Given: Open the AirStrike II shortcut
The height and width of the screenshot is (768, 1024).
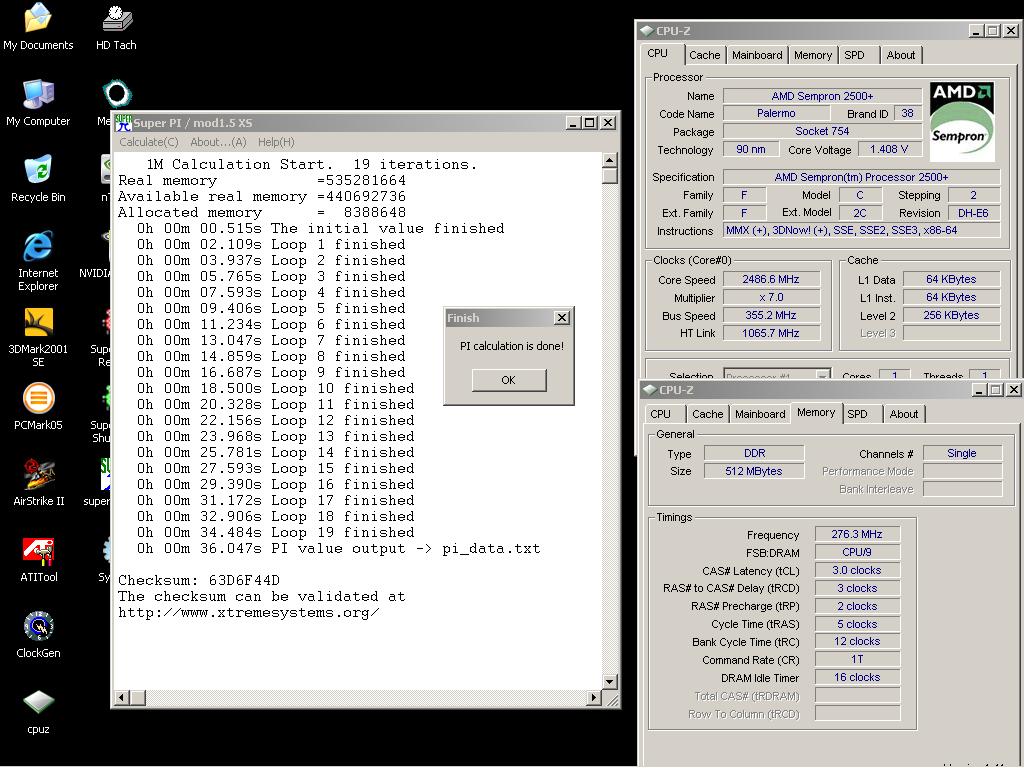Looking at the screenshot, I should [38, 482].
